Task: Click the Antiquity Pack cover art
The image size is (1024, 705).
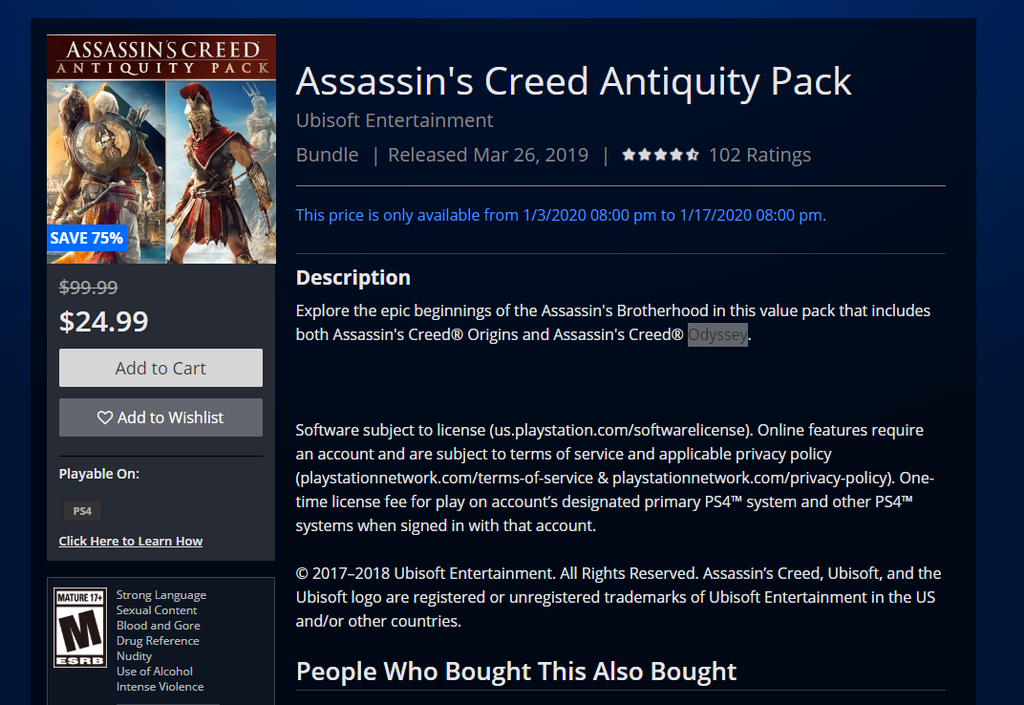Action: pos(161,149)
